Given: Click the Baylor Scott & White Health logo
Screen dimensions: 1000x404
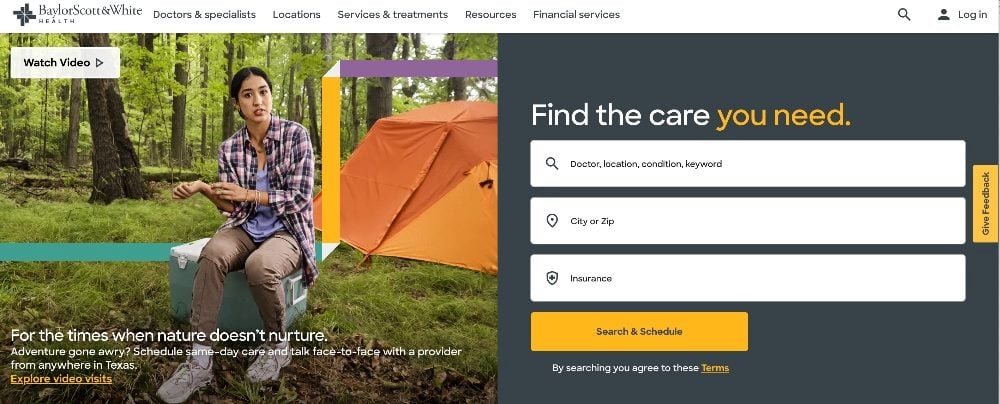Looking at the screenshot, I should (x=77, y=14).
